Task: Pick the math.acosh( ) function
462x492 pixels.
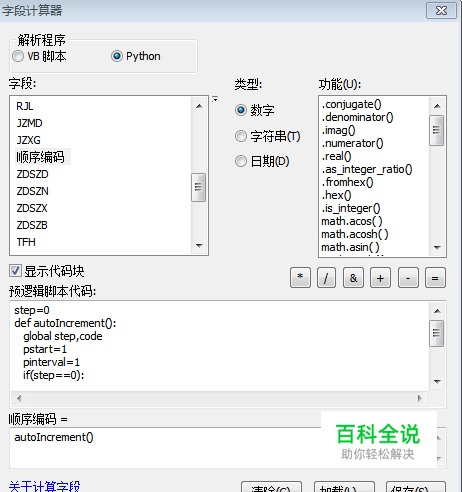Action: (x=355, y=234)
